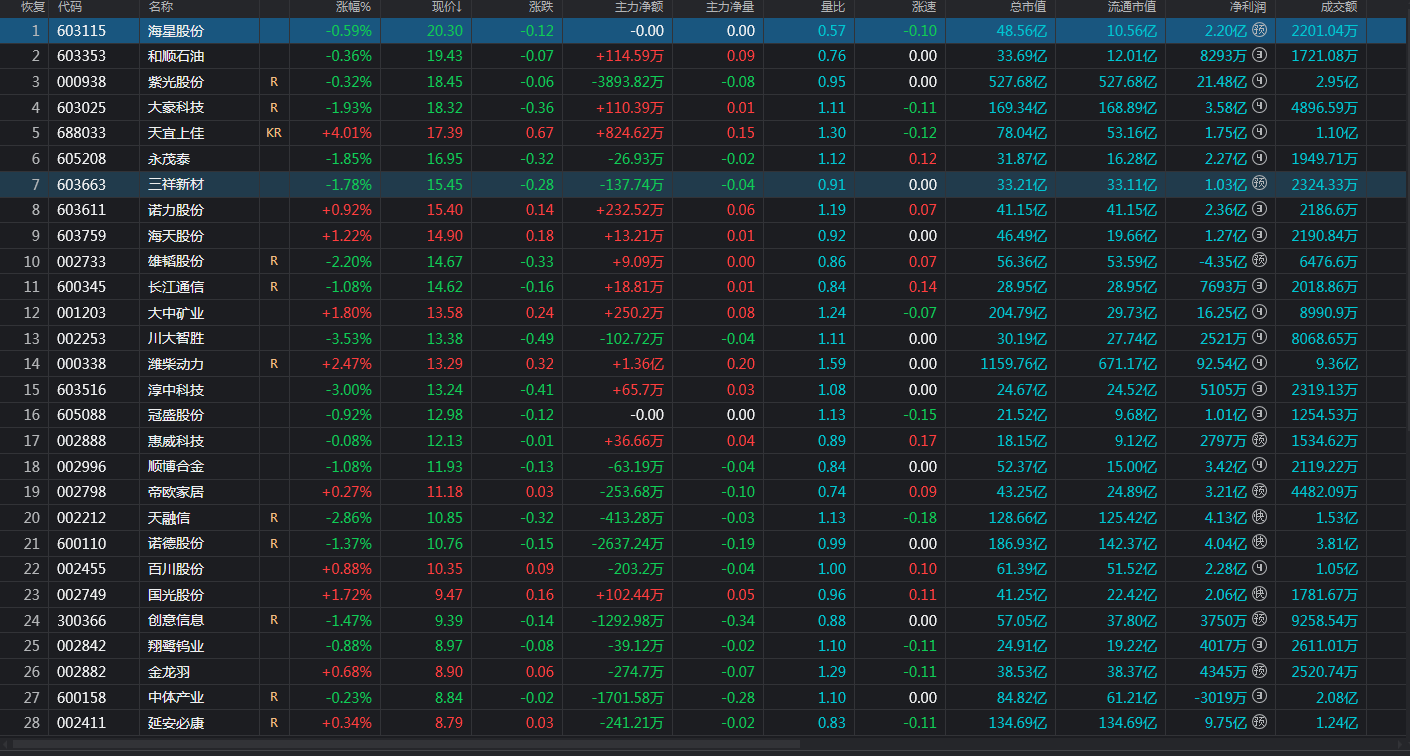Sort by the 涨速 column header
Screen dimensions: 1410x756
click(x=924, y=7)
